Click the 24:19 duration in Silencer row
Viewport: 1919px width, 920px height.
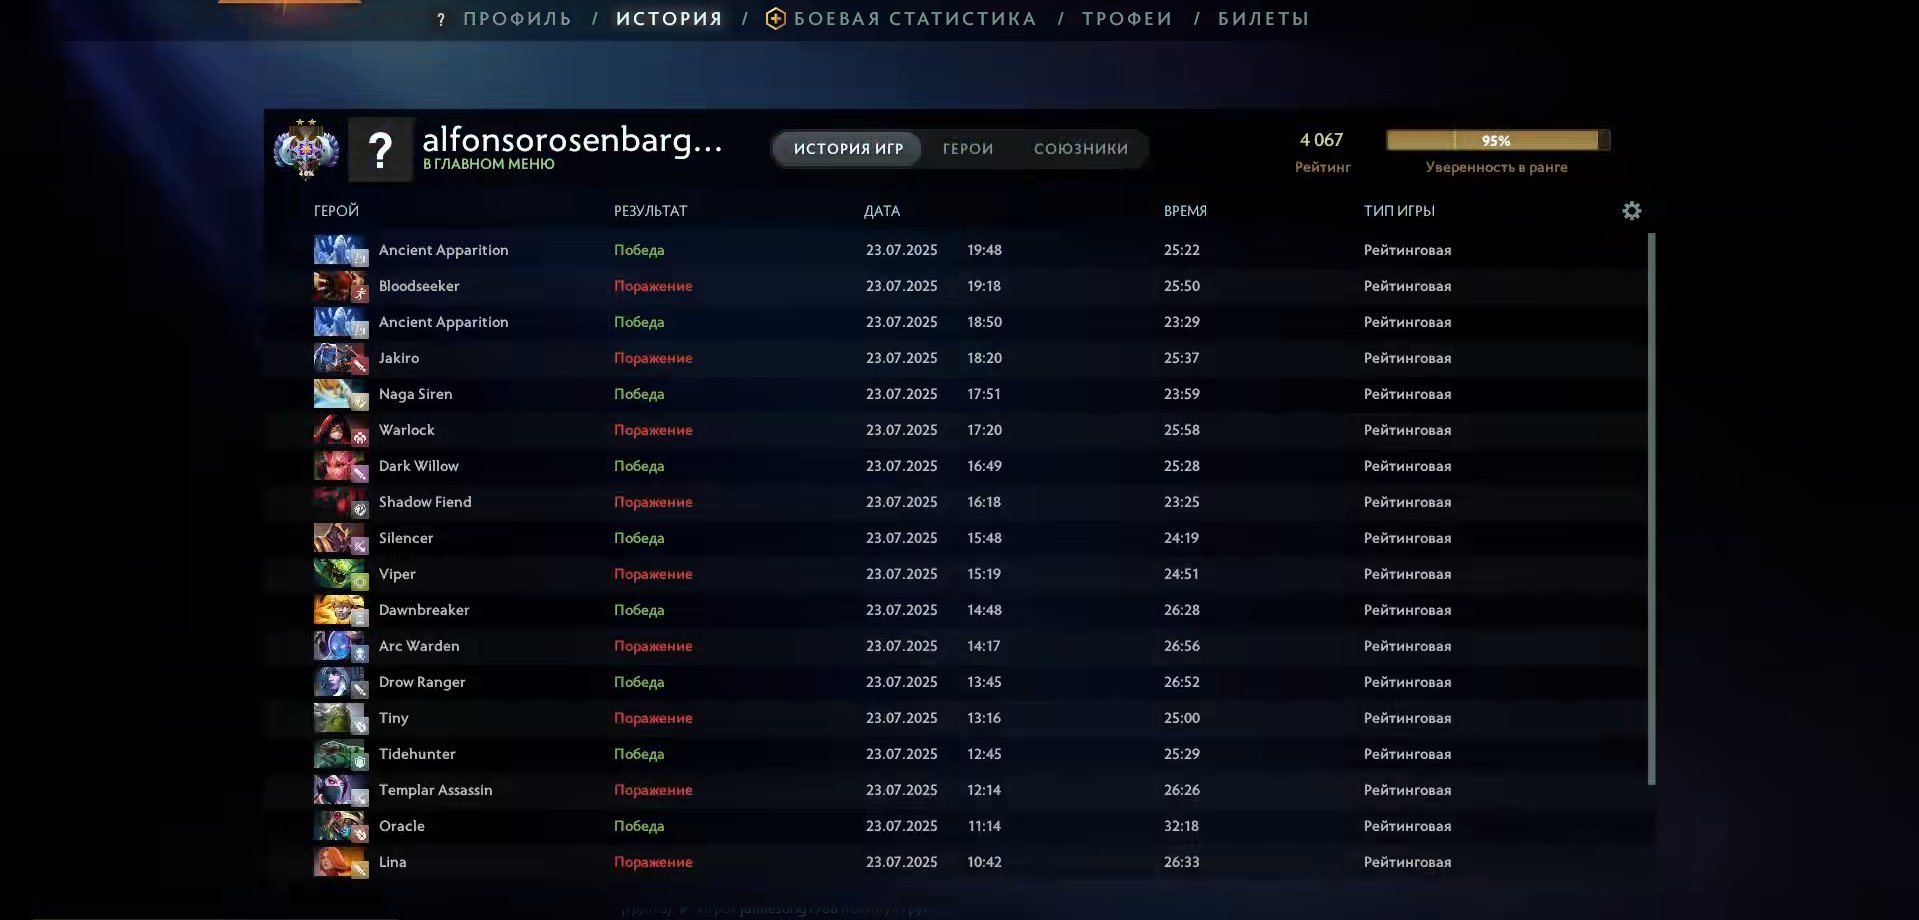[1181, 538]
